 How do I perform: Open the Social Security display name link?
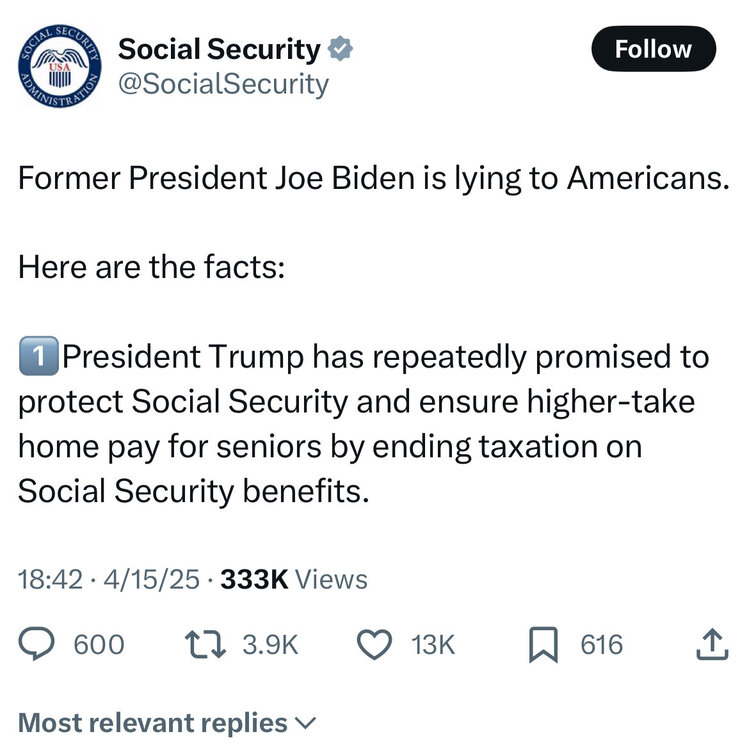click(x=219, y=48)
